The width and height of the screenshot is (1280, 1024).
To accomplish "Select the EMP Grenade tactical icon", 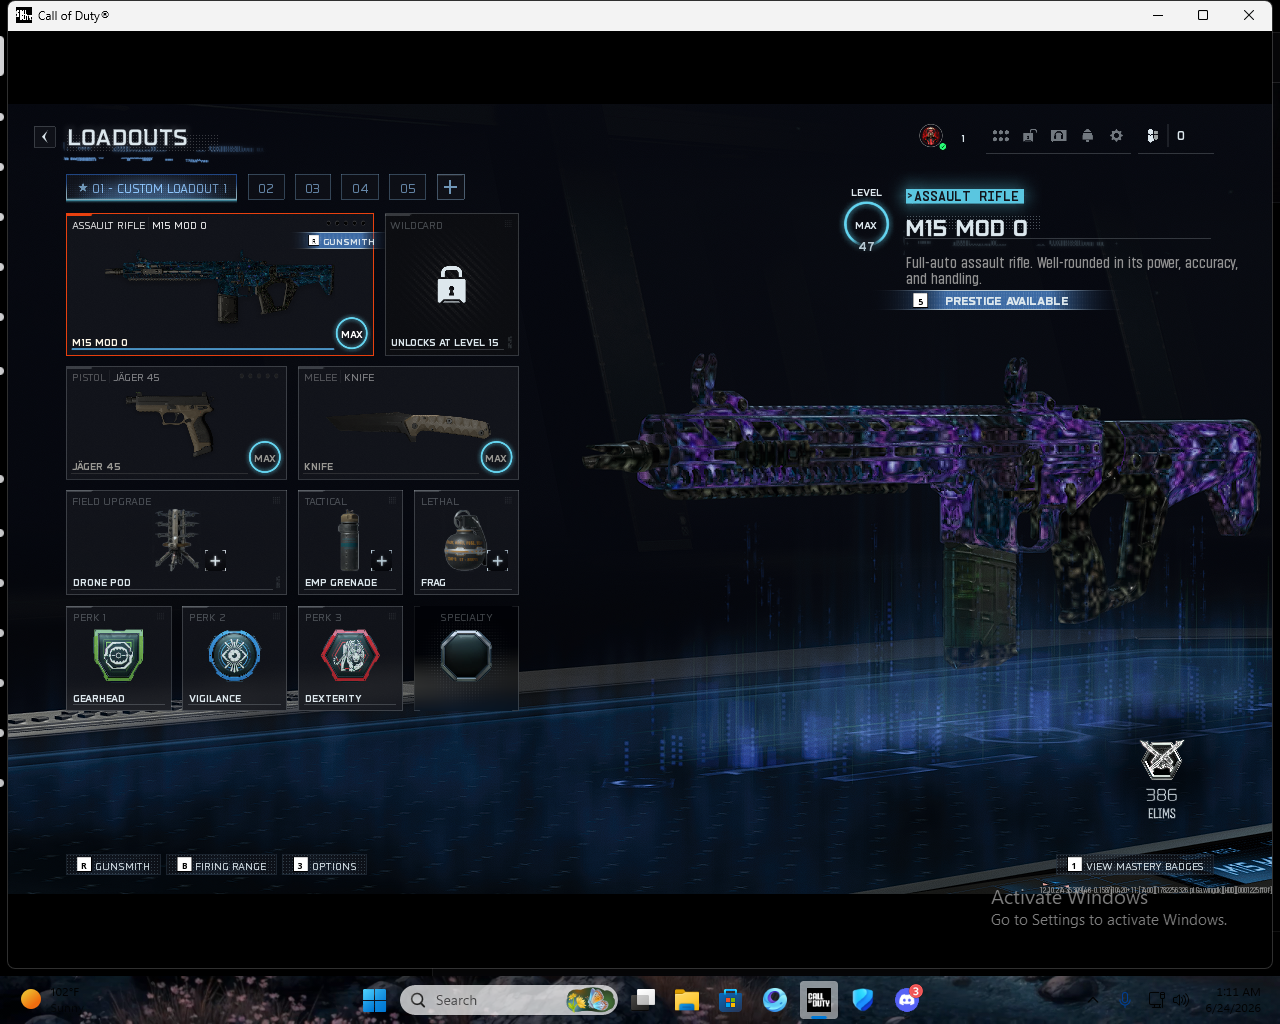I will 348,540.
